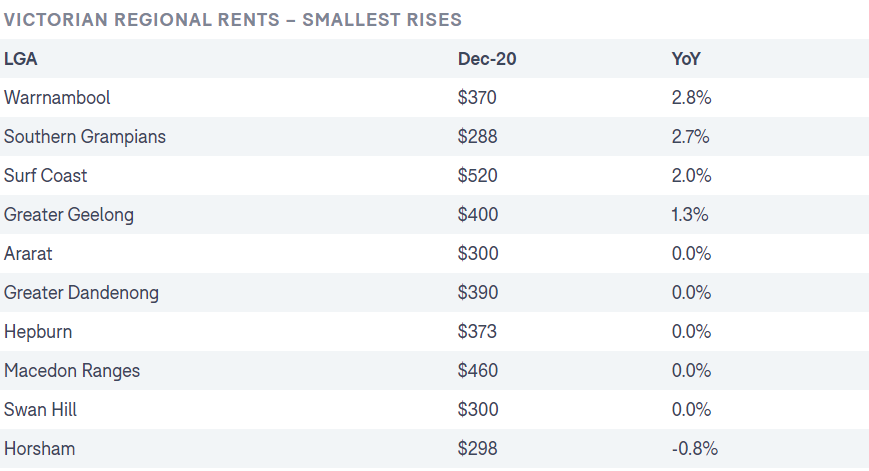Screen dimensions: 869x471
Task: Click the Dec-20 column header
Action: coord(487,59)
